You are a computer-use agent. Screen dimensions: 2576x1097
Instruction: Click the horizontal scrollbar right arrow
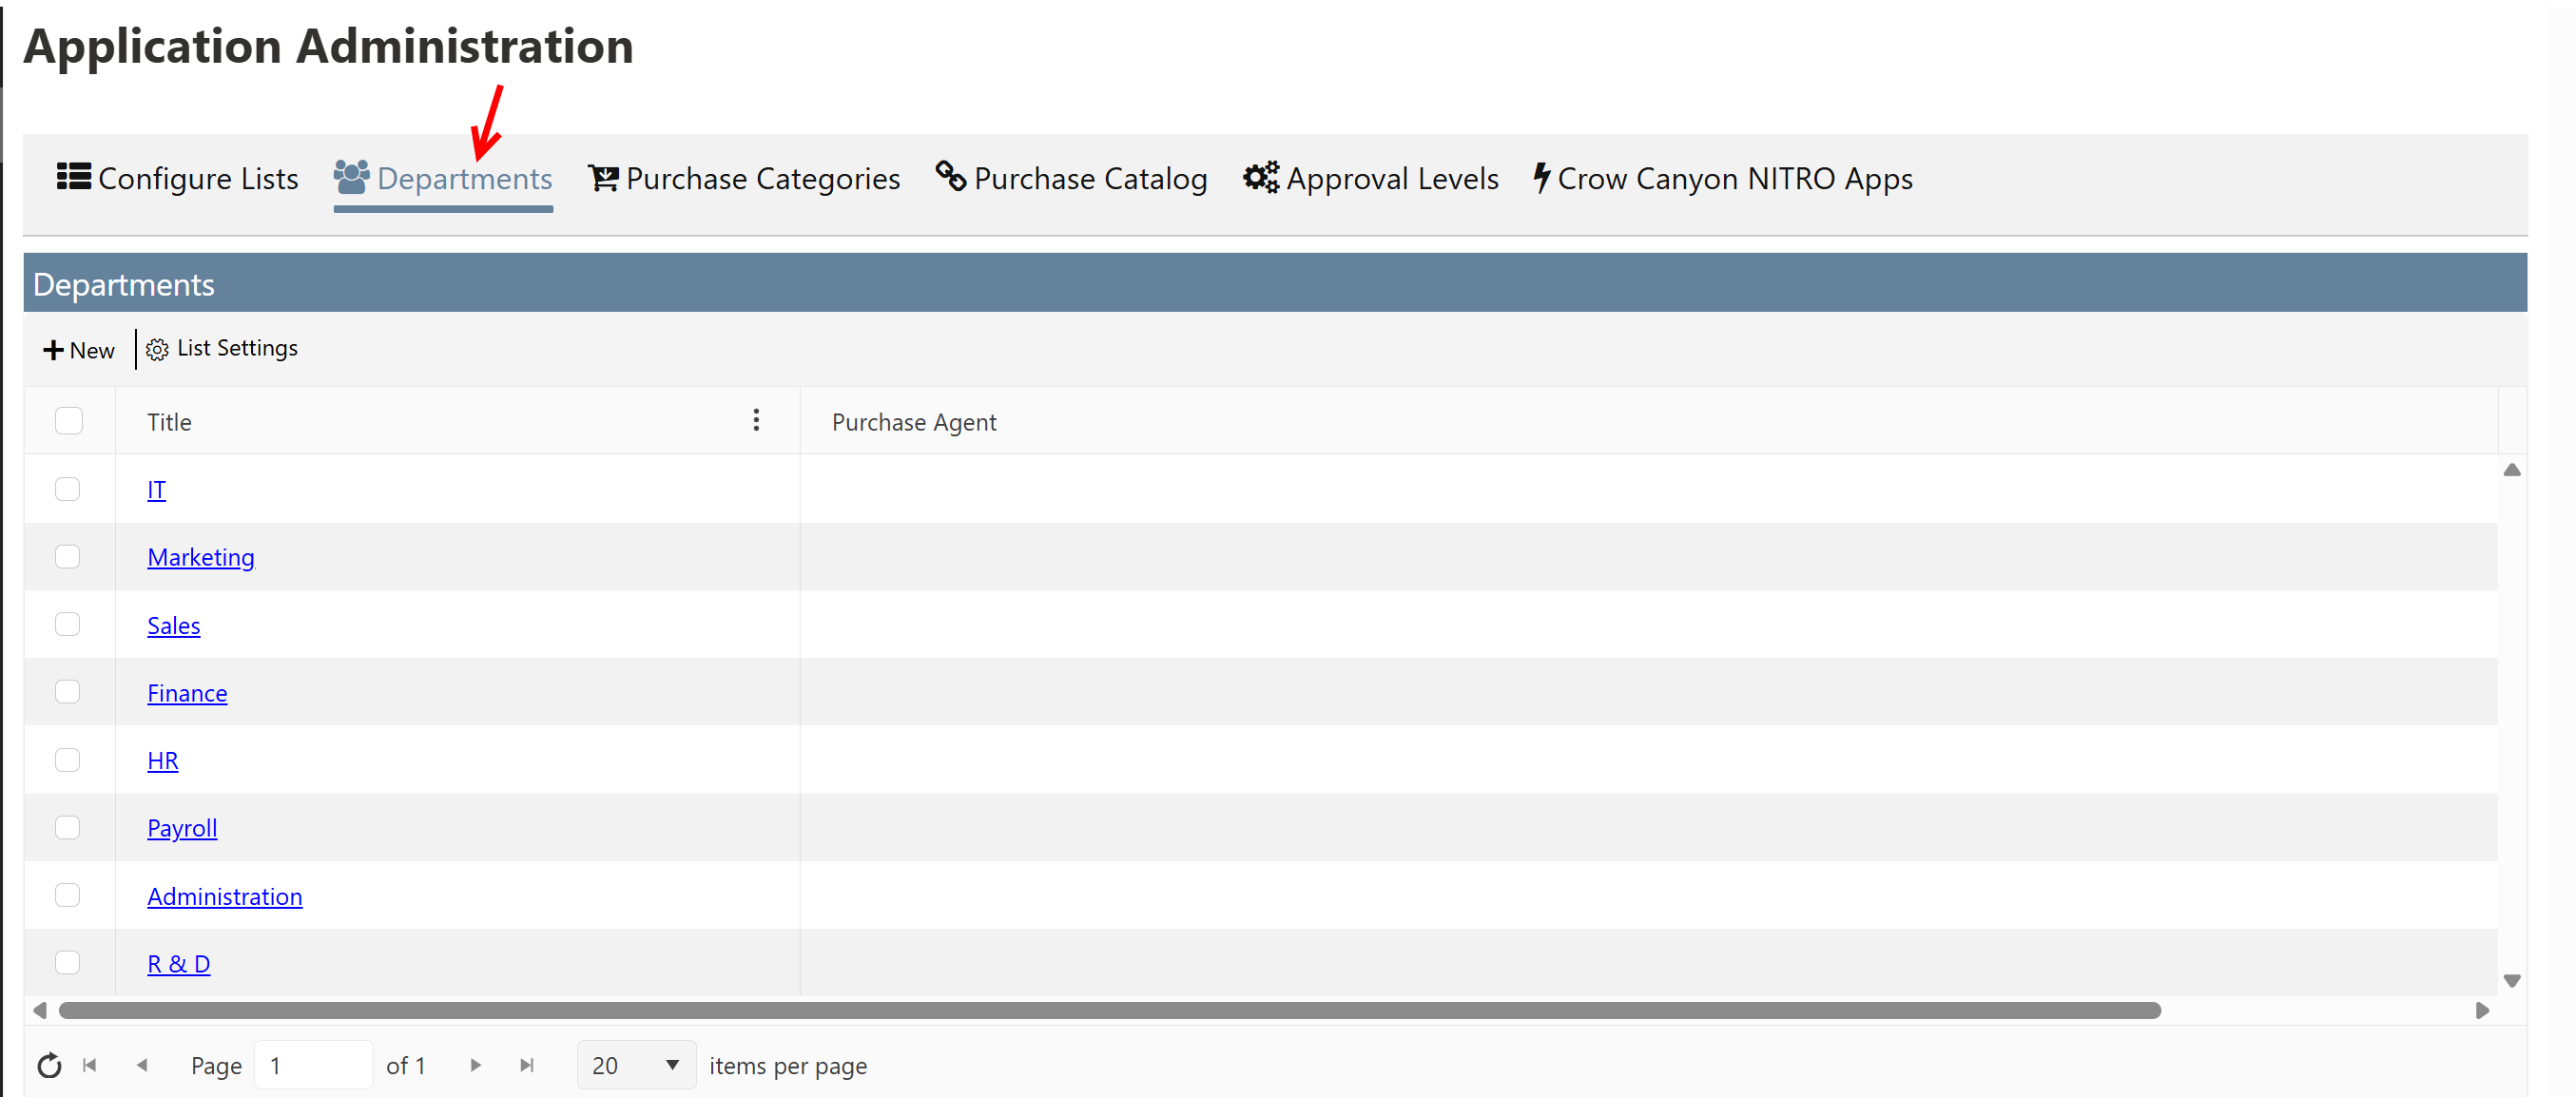(2482, 1011)
